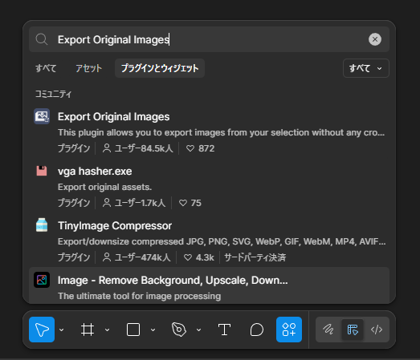Expand the Frame tool options chevron
The image size is (420, 360).
pos(107,330)
